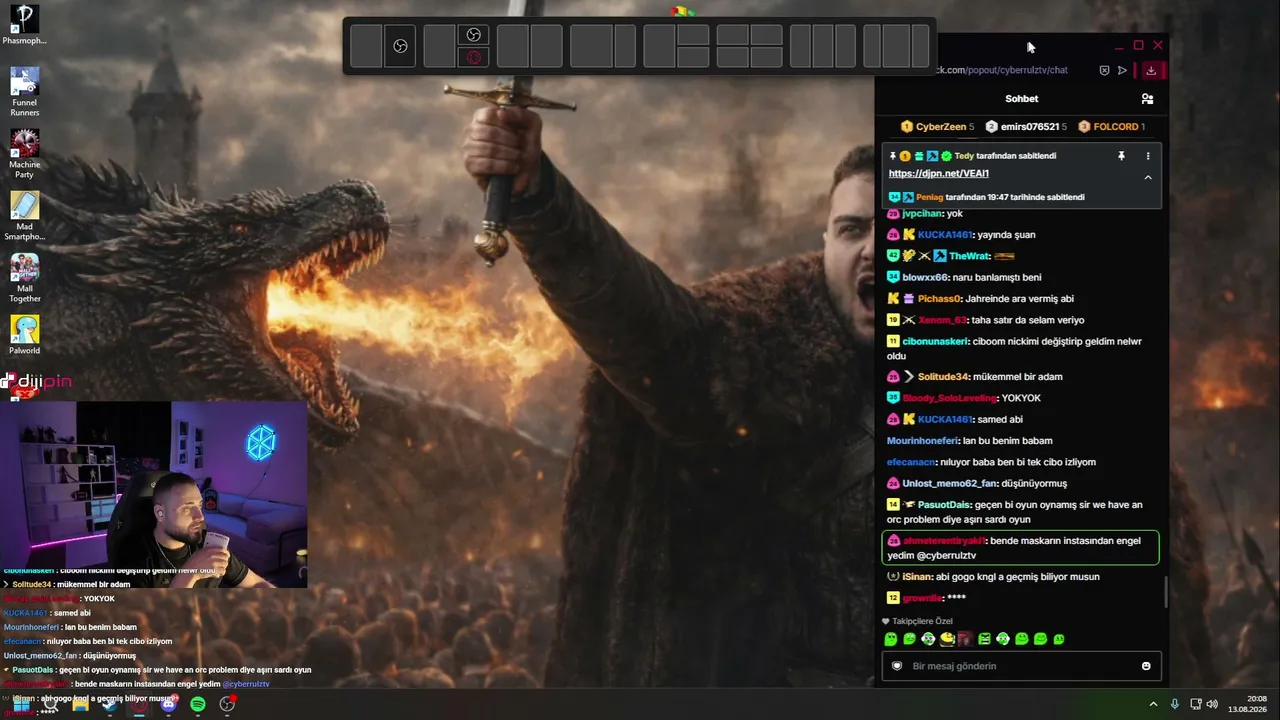Click the TheWrat username in chat

click(x=968, y=256)
